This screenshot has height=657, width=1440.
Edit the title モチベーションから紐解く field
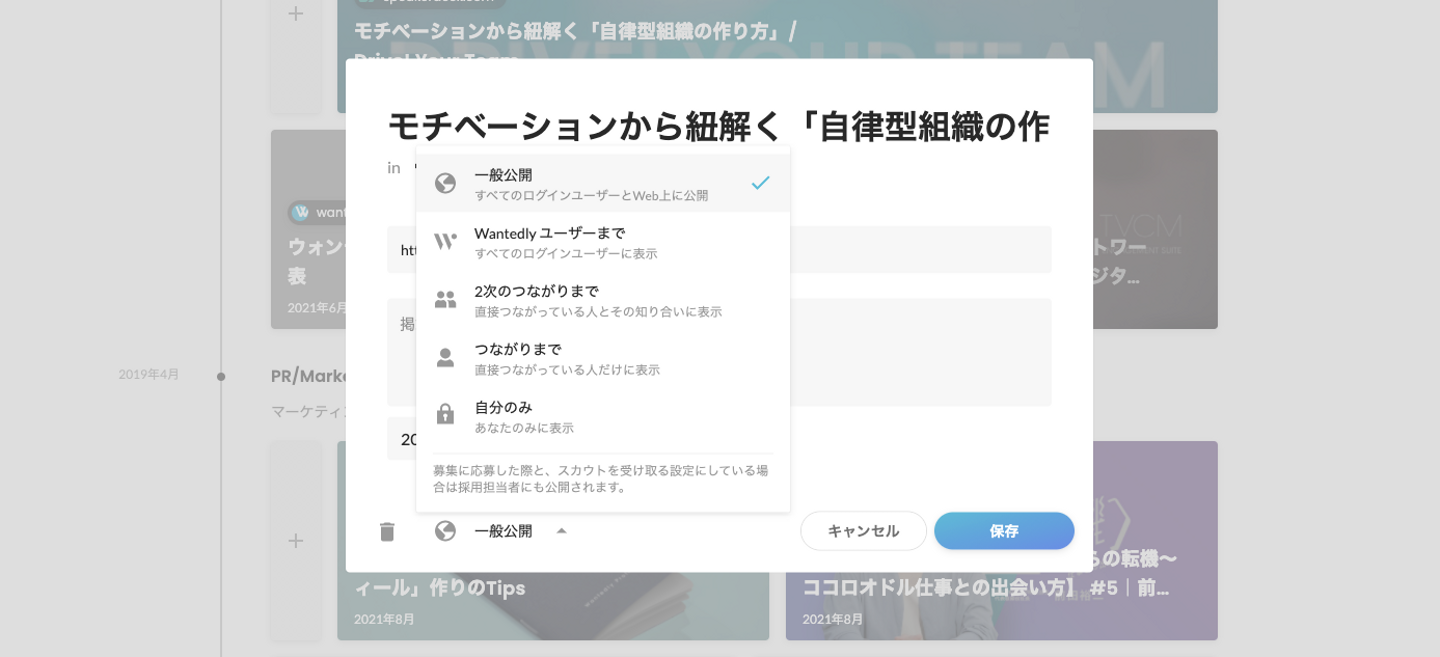[719, 127]
